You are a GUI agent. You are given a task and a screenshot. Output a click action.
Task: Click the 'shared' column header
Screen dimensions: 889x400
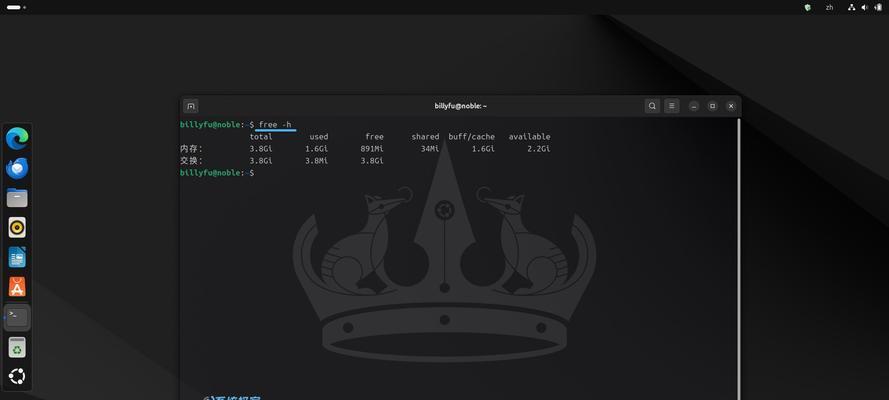point(425,137)
